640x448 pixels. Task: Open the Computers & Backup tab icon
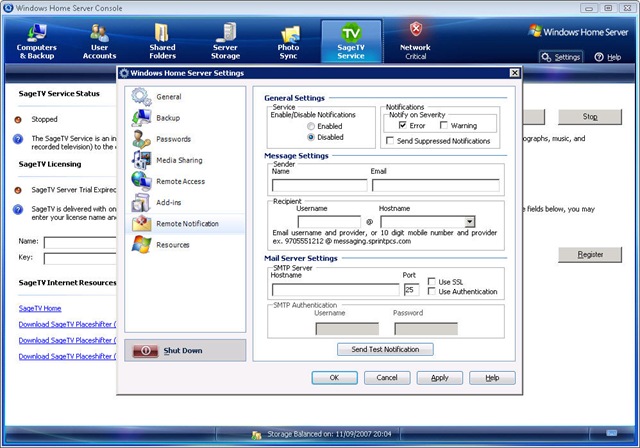click(x=37, y=32)
